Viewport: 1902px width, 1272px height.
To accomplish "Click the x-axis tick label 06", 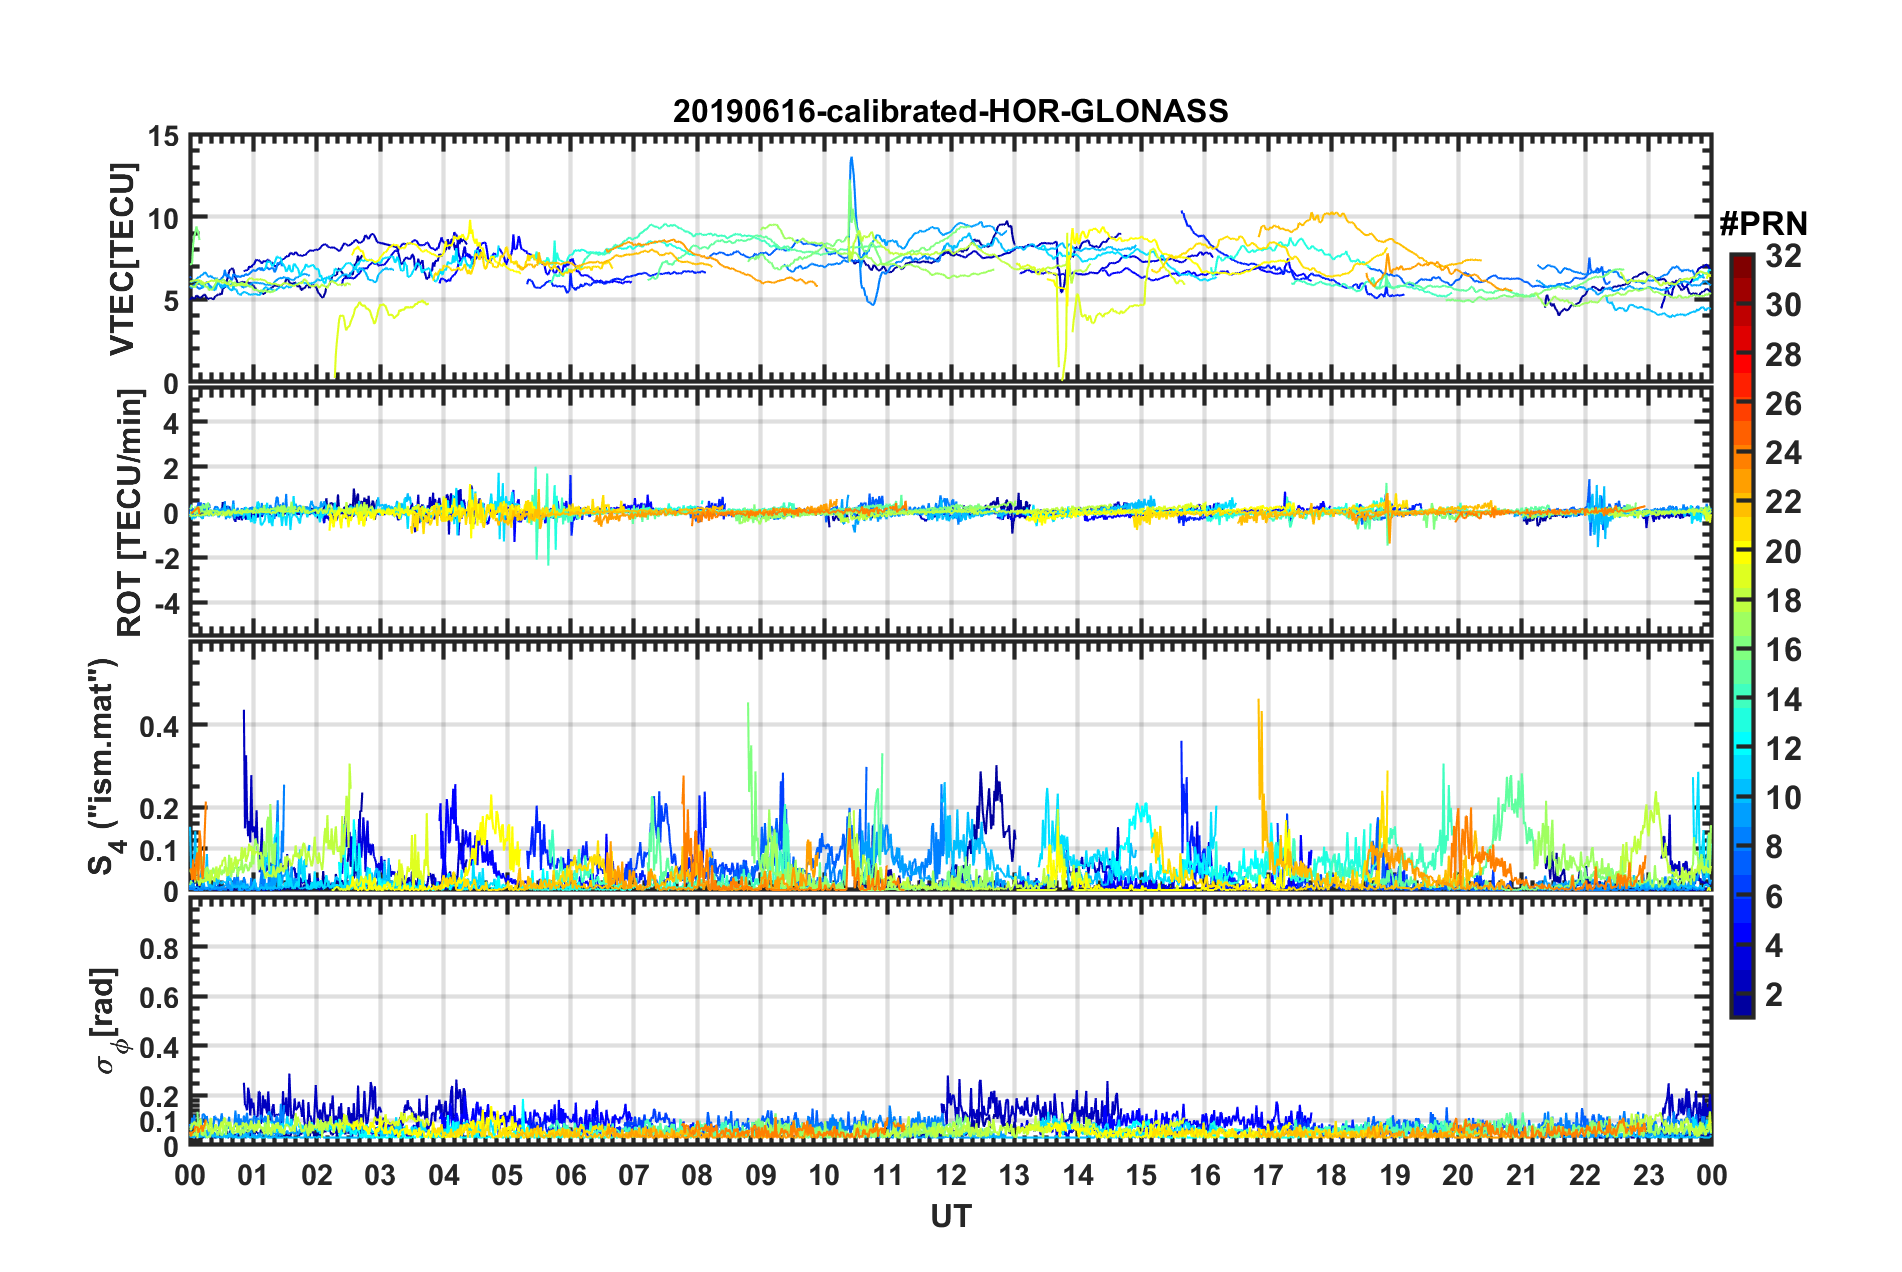I will coord(570,1175).
